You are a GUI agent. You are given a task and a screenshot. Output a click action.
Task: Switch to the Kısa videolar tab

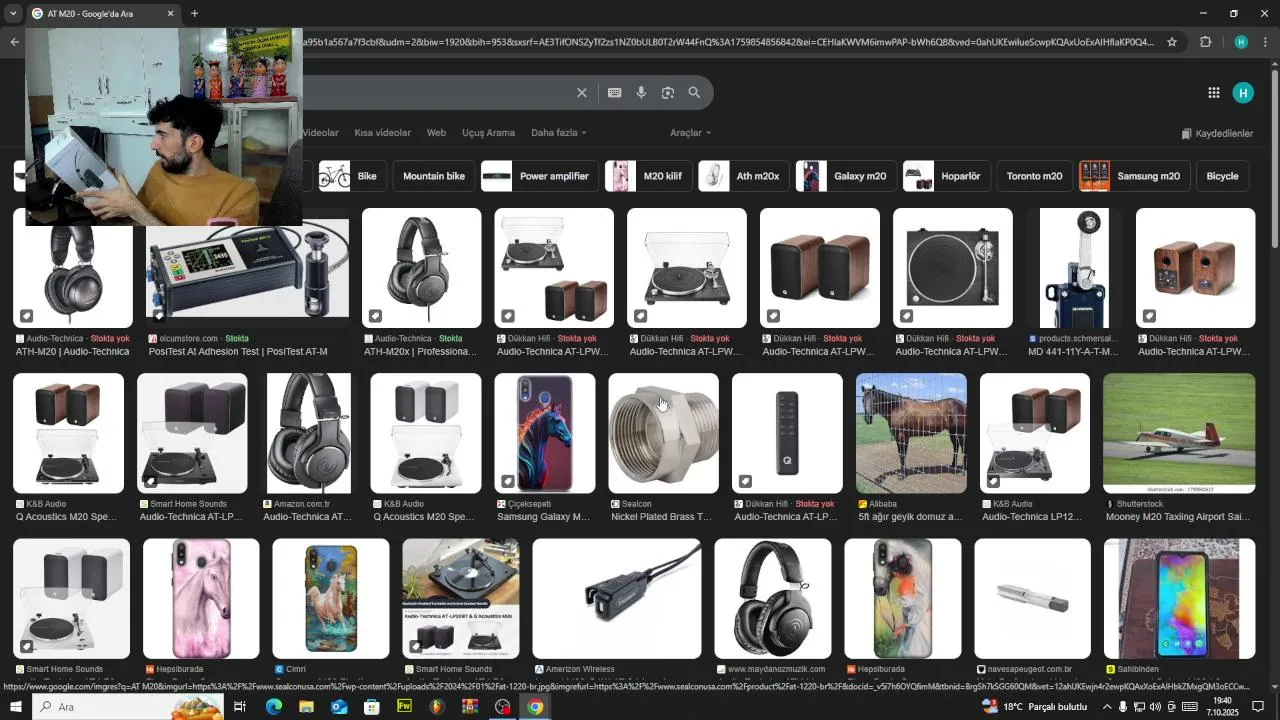pyautogui.click(x=382, y=133)
